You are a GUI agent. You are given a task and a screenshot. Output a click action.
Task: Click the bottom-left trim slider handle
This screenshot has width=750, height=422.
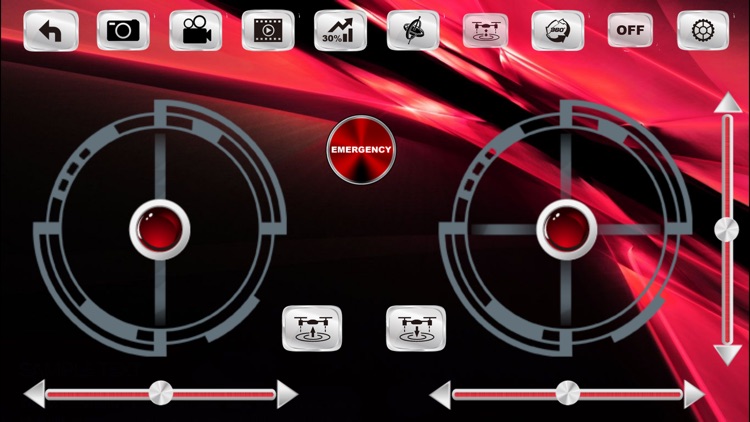pos(161,393)
